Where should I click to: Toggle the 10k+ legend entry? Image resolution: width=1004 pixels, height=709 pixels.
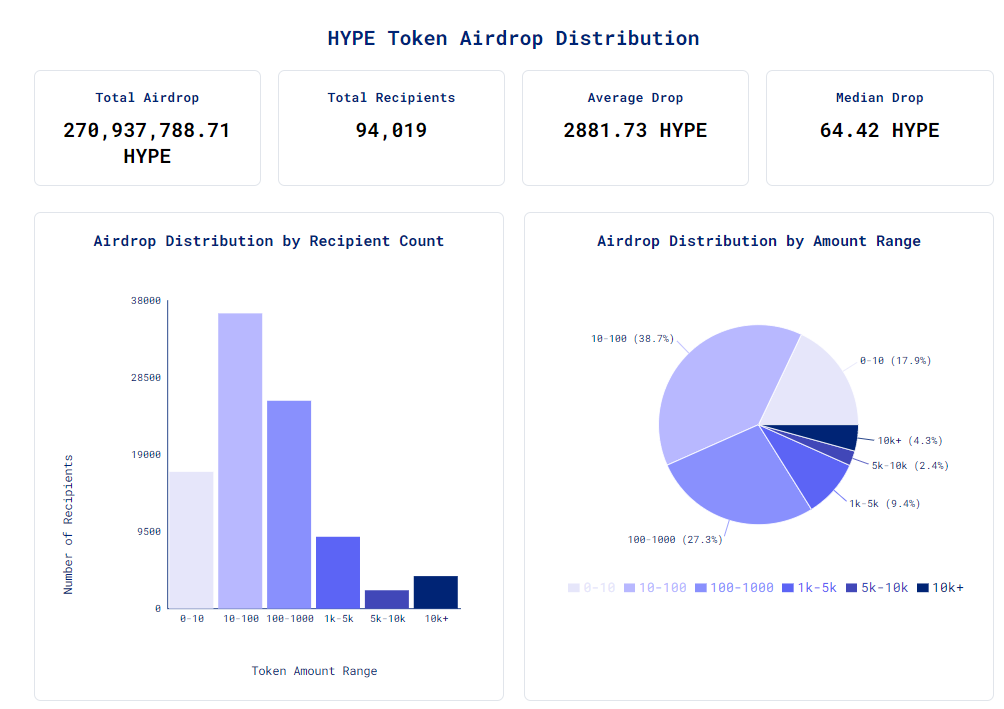[x=940, y=588]
